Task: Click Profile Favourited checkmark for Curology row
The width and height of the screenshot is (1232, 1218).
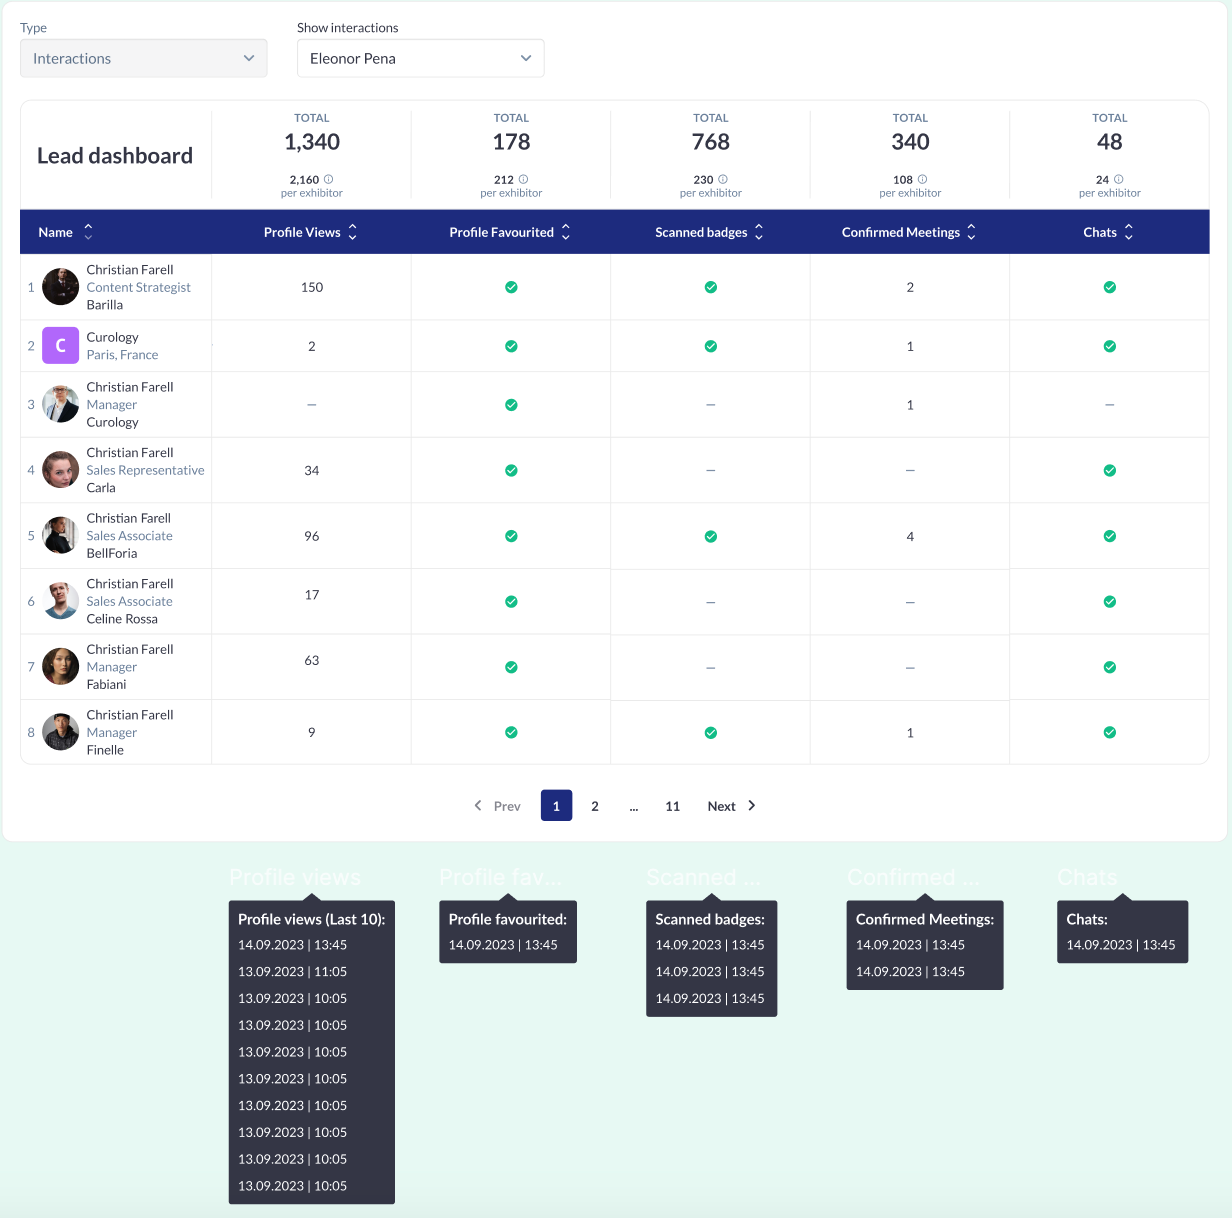Action: point(511,346)
